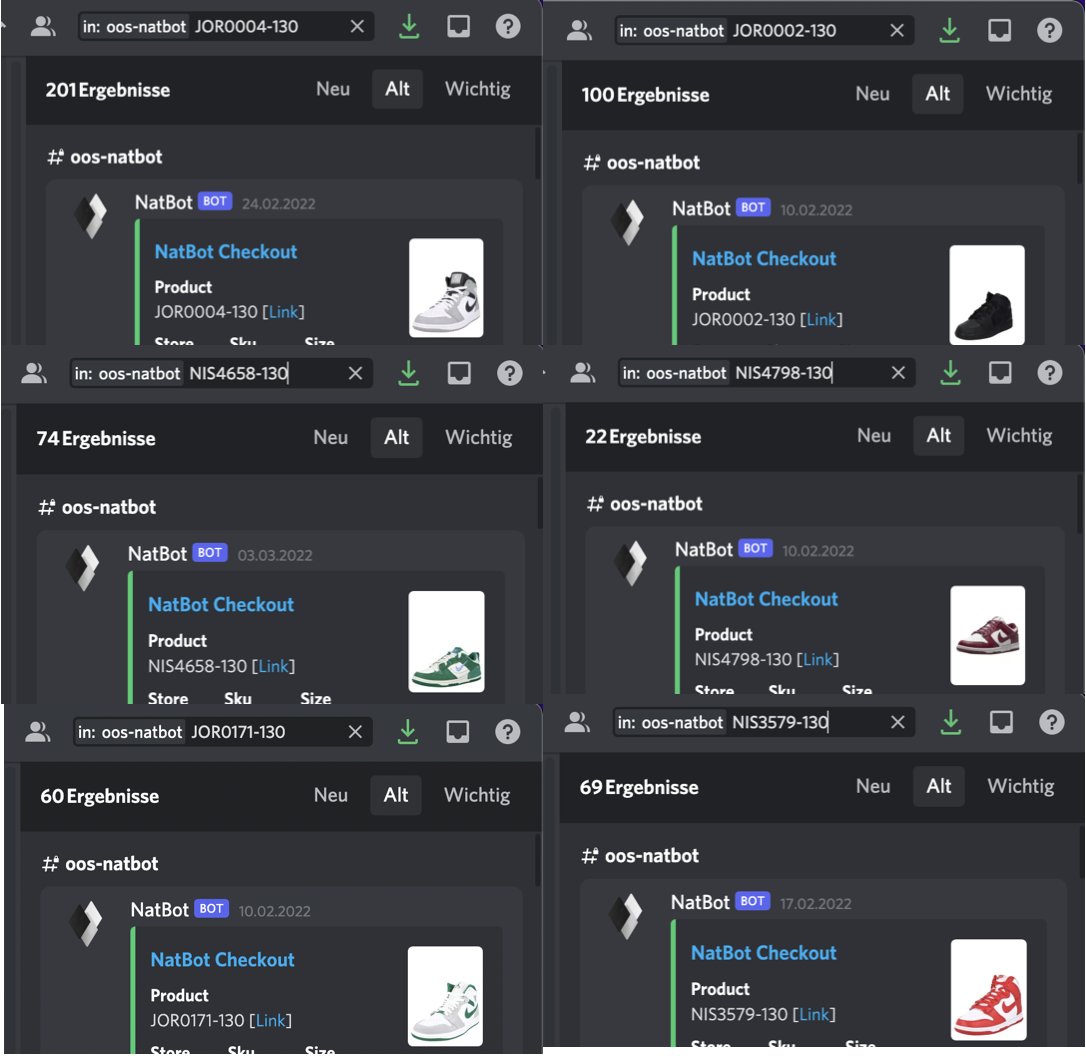
Task: Open inbox icon in NIS3579-130 panel
Action: pyautogui.click(x=1002, y=722)
